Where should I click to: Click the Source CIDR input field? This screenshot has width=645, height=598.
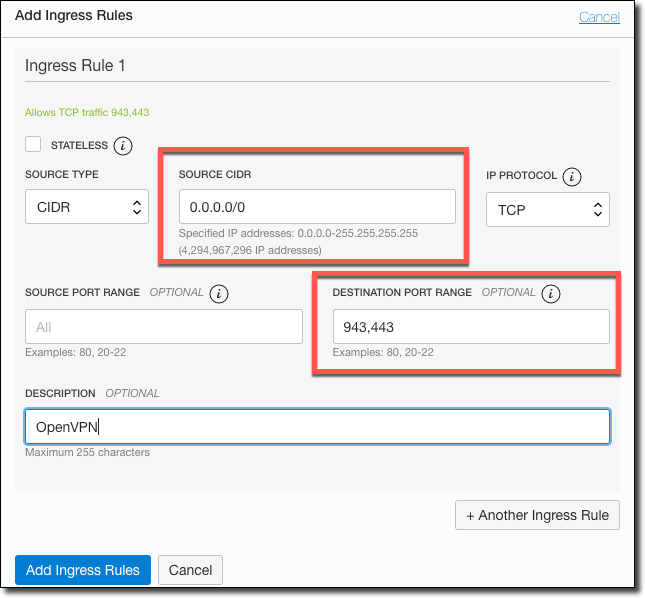click(x=316, y=207)
